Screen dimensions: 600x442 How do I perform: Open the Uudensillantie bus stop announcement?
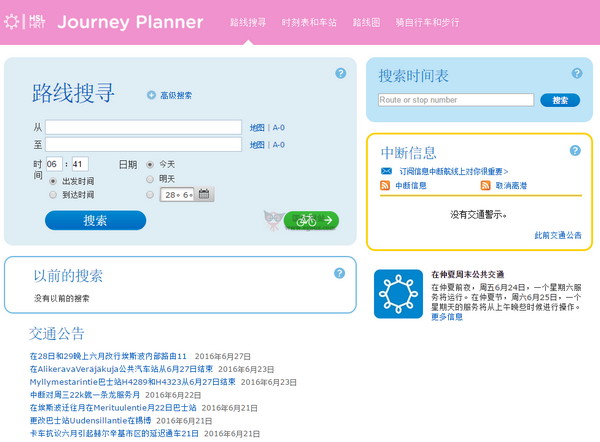pyautogui.click(x=90, y=421)
